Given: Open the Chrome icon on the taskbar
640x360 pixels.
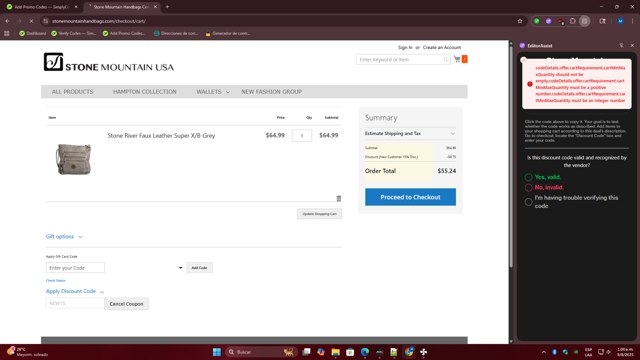Looking at the screenshot, I should [409, 352].
